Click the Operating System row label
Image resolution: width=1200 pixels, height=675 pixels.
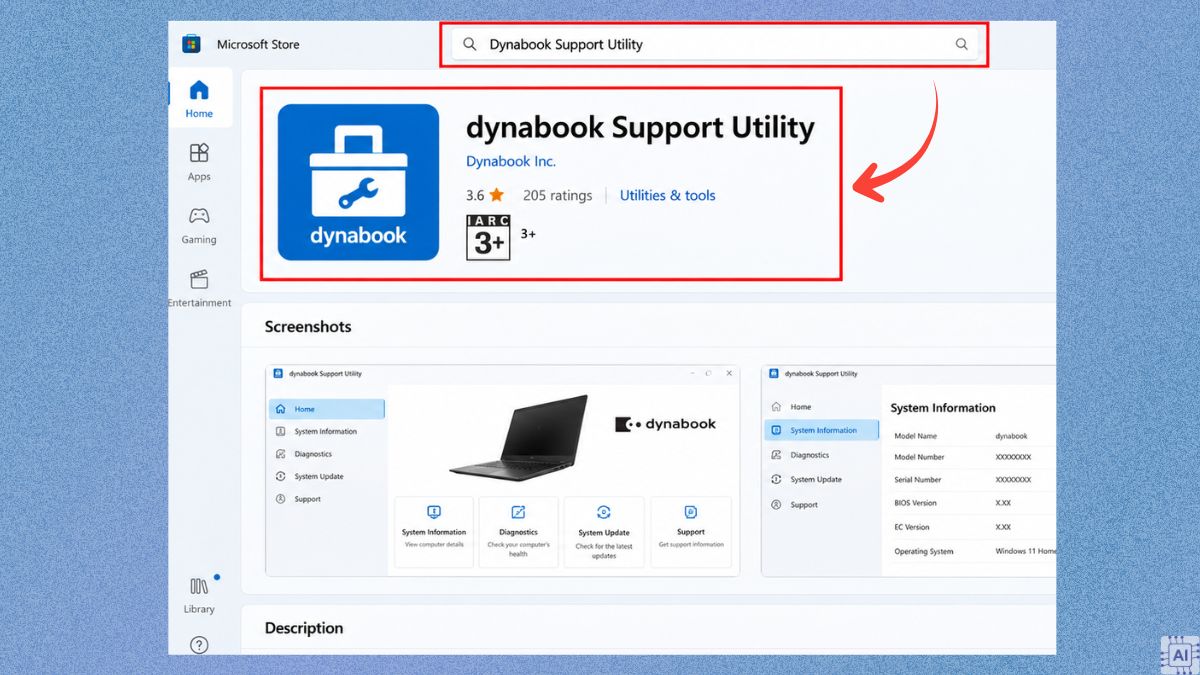(x=924, y=551)
